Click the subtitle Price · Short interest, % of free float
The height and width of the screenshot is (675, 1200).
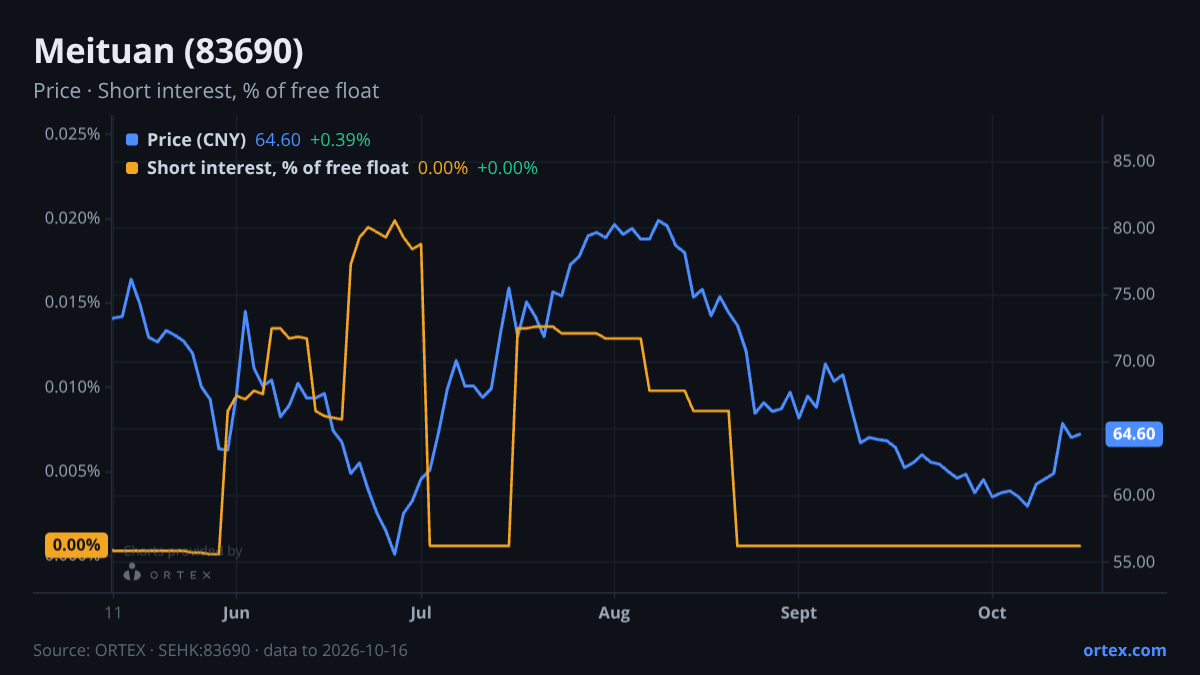(206, 91)
